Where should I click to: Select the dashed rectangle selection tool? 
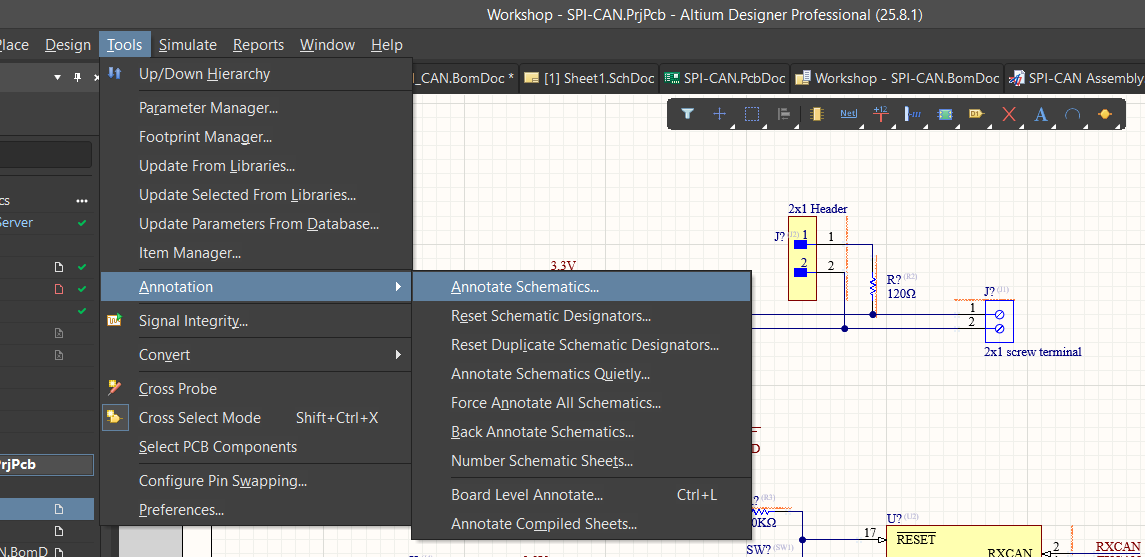point(751,114)
